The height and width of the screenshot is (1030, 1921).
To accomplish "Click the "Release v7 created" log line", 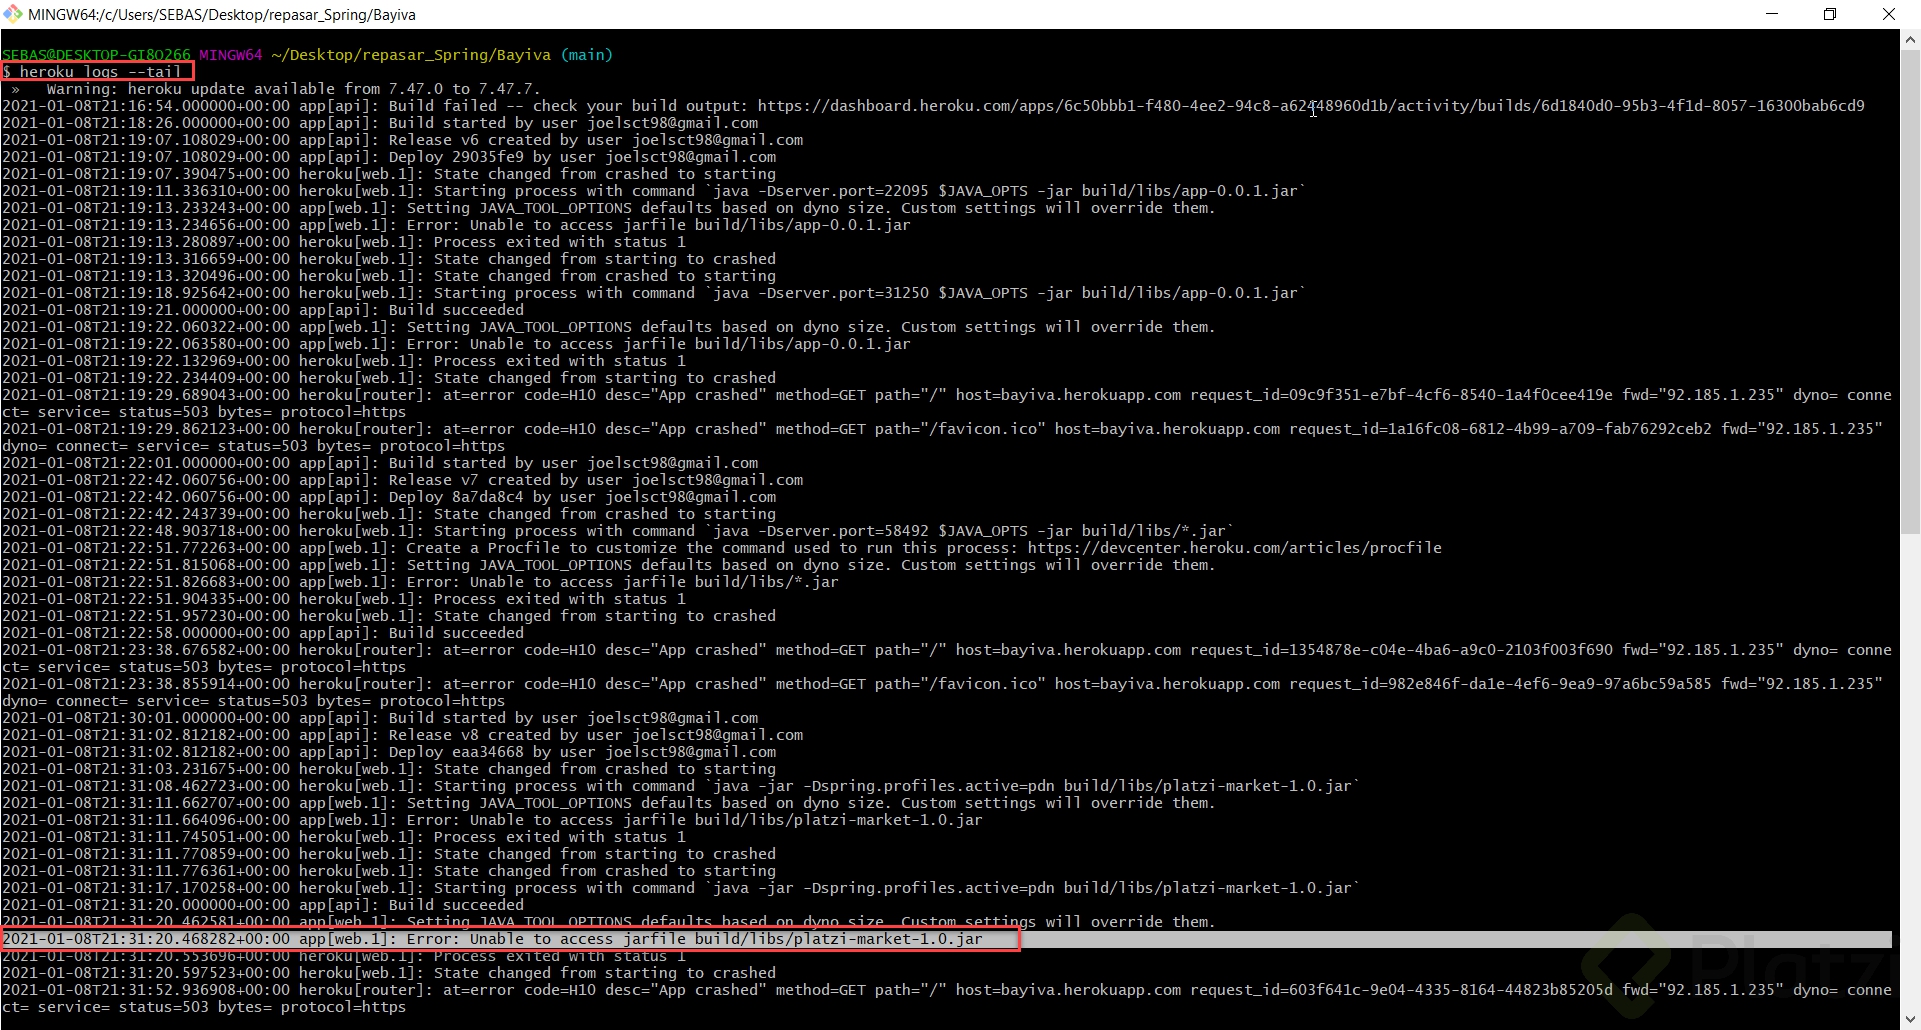I will (x=403, y=480).
